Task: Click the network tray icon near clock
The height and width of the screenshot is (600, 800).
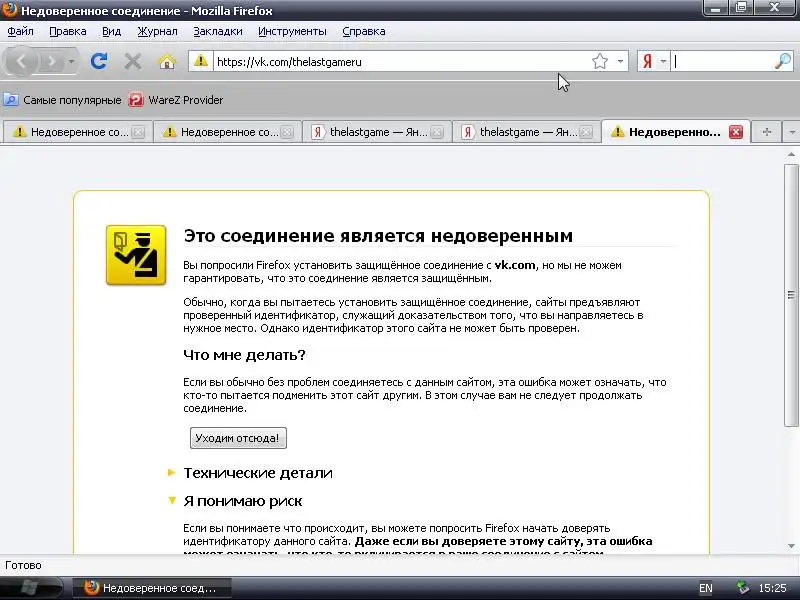Action: (x=743, y=588)
